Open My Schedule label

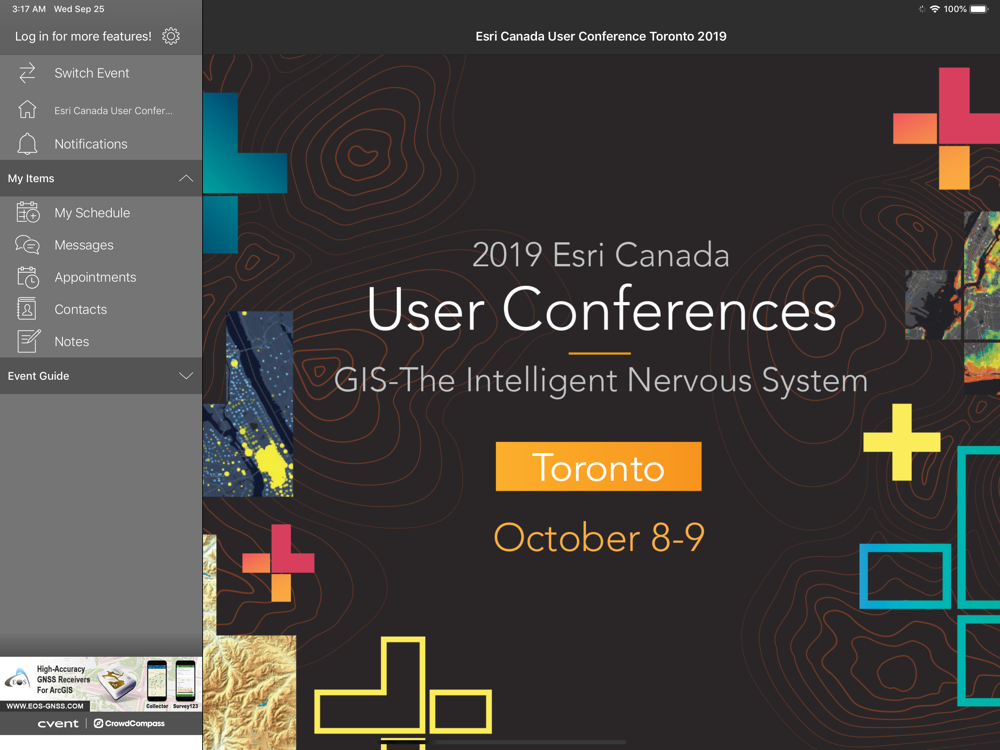[92, 213]
